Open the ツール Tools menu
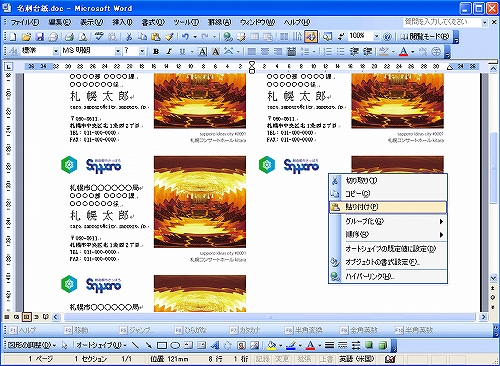 click(186, 22)
